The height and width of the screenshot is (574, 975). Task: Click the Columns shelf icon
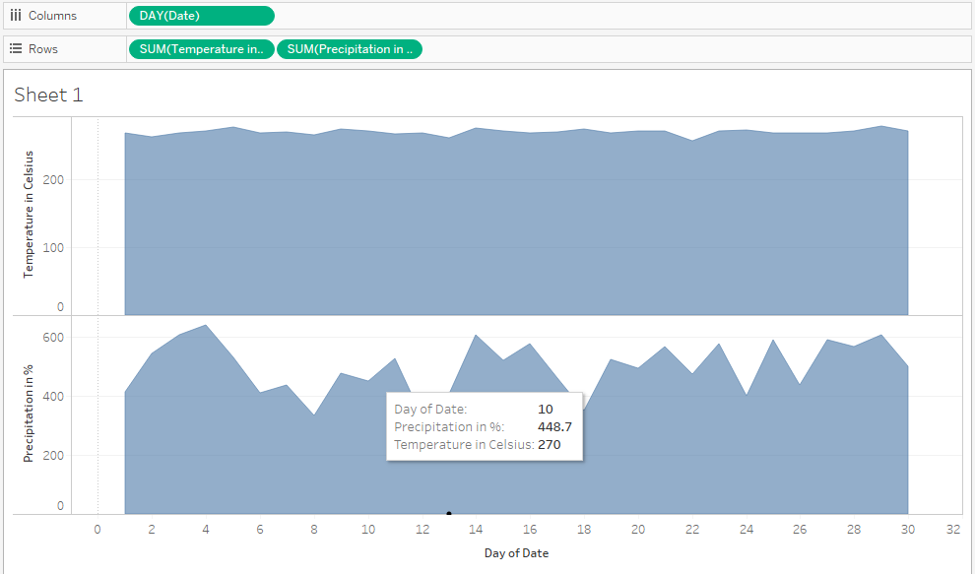tap(16, 16)
